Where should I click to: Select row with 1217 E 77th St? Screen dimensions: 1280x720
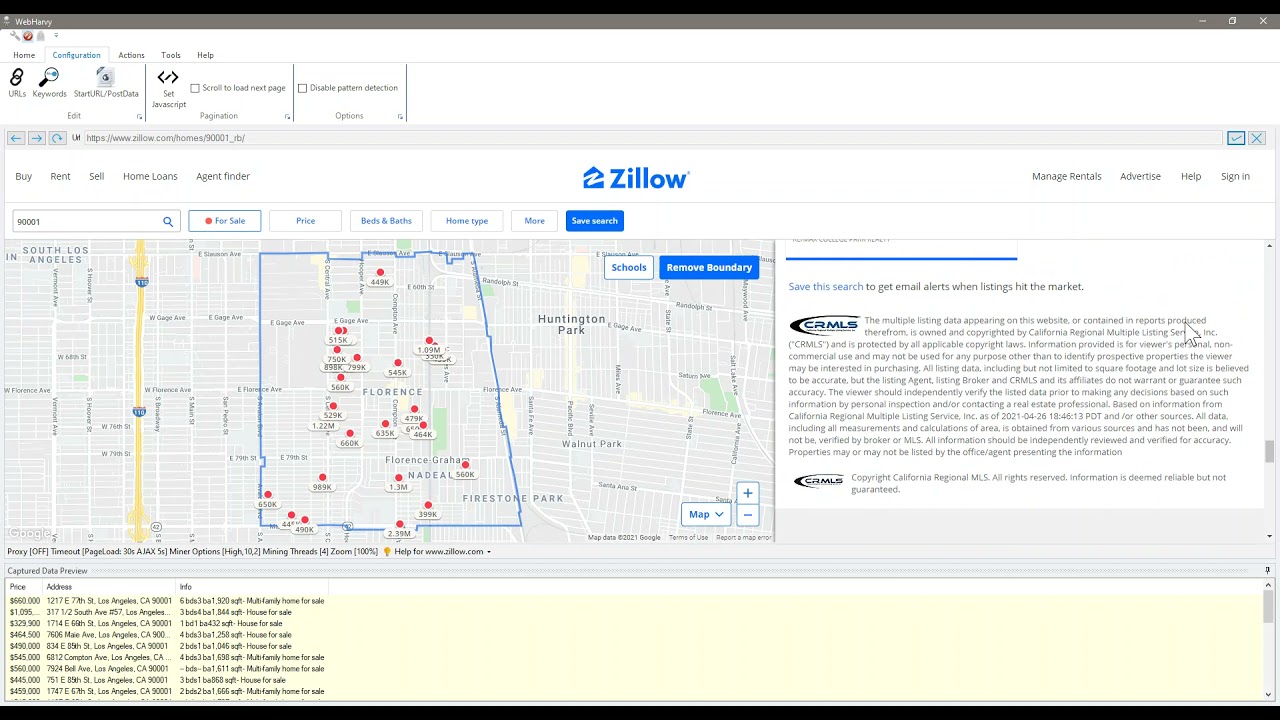click(x=635, y=601)
